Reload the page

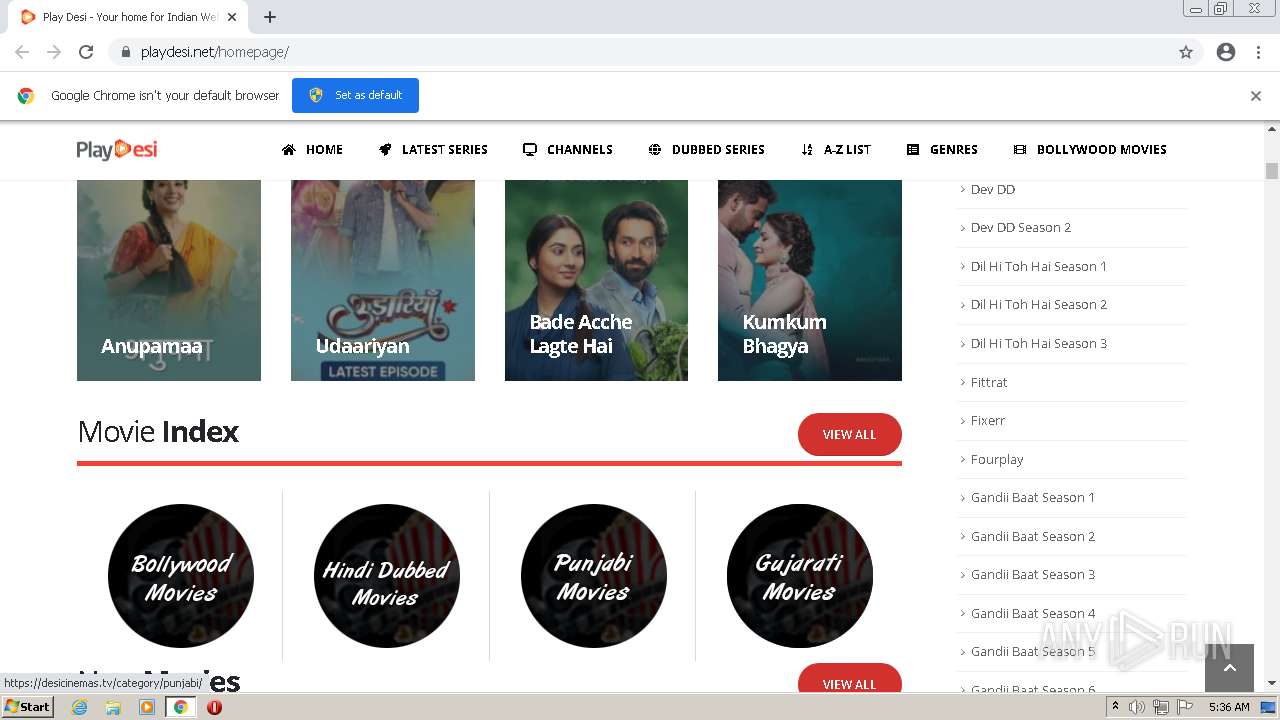[x=86, y=52]
